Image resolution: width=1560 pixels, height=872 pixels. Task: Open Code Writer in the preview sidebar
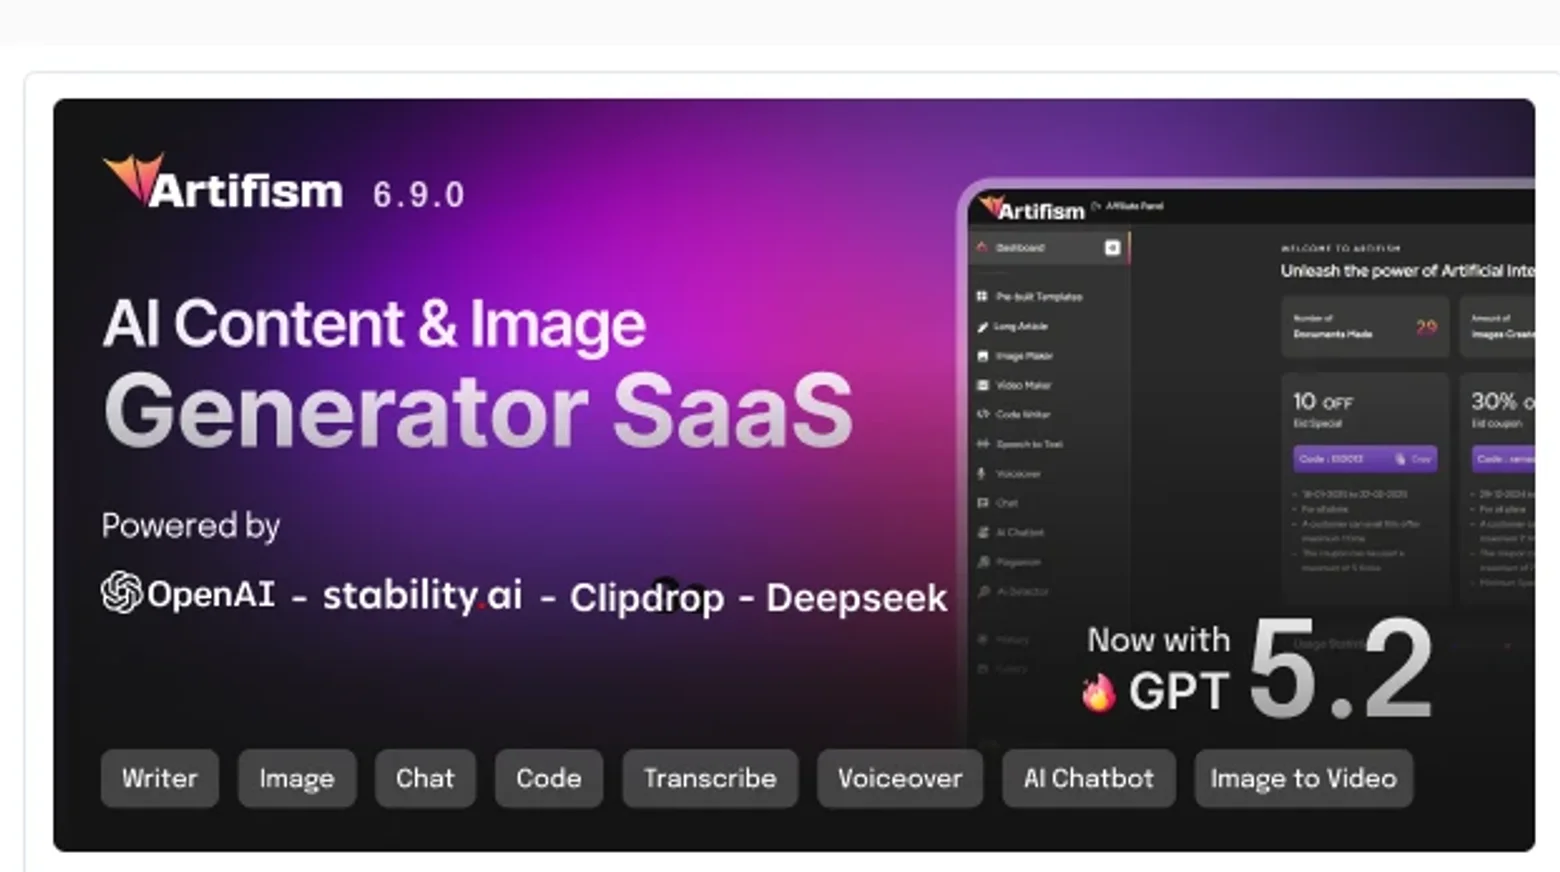pos(1023,414)
